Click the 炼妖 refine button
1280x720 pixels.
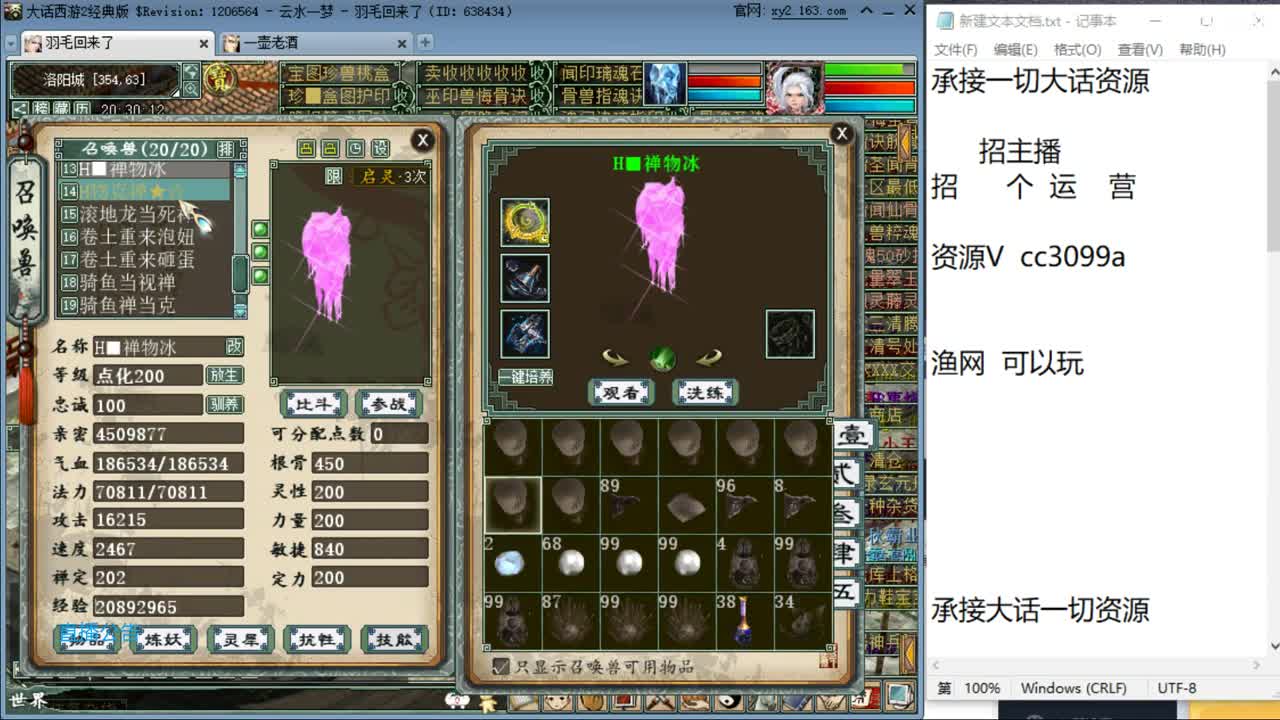[x=163, y=639]
